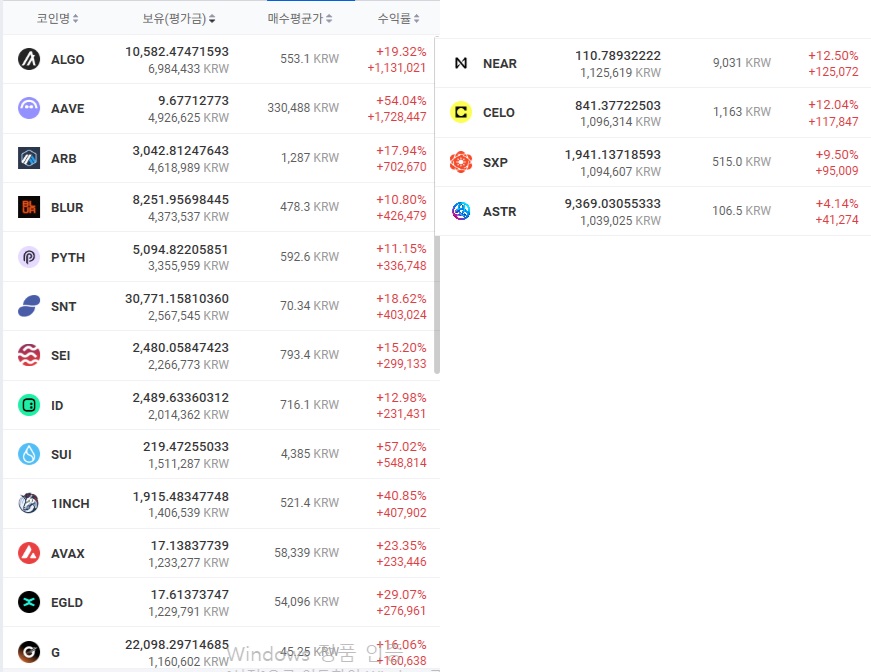This screenshot has height=672, width=871.
Task: Select the NEAR coin icon
Action: pyautogui.click(x=461, y=63)
